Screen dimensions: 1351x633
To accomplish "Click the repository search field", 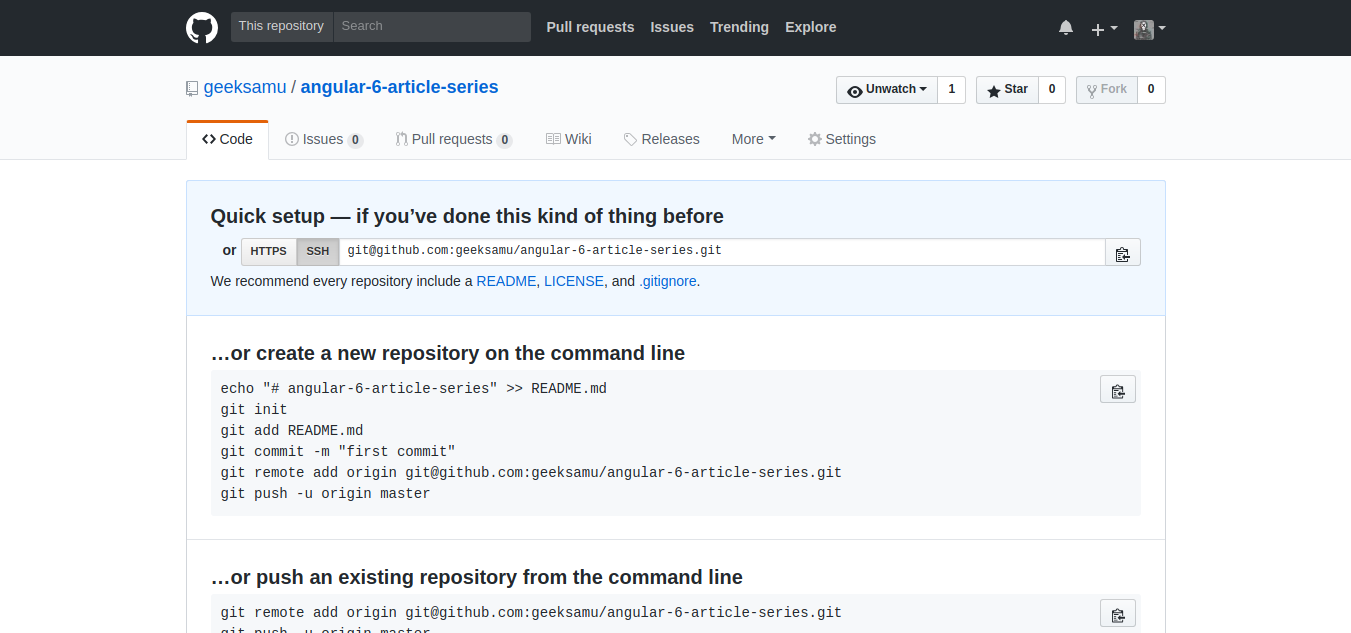I will 431,27.
